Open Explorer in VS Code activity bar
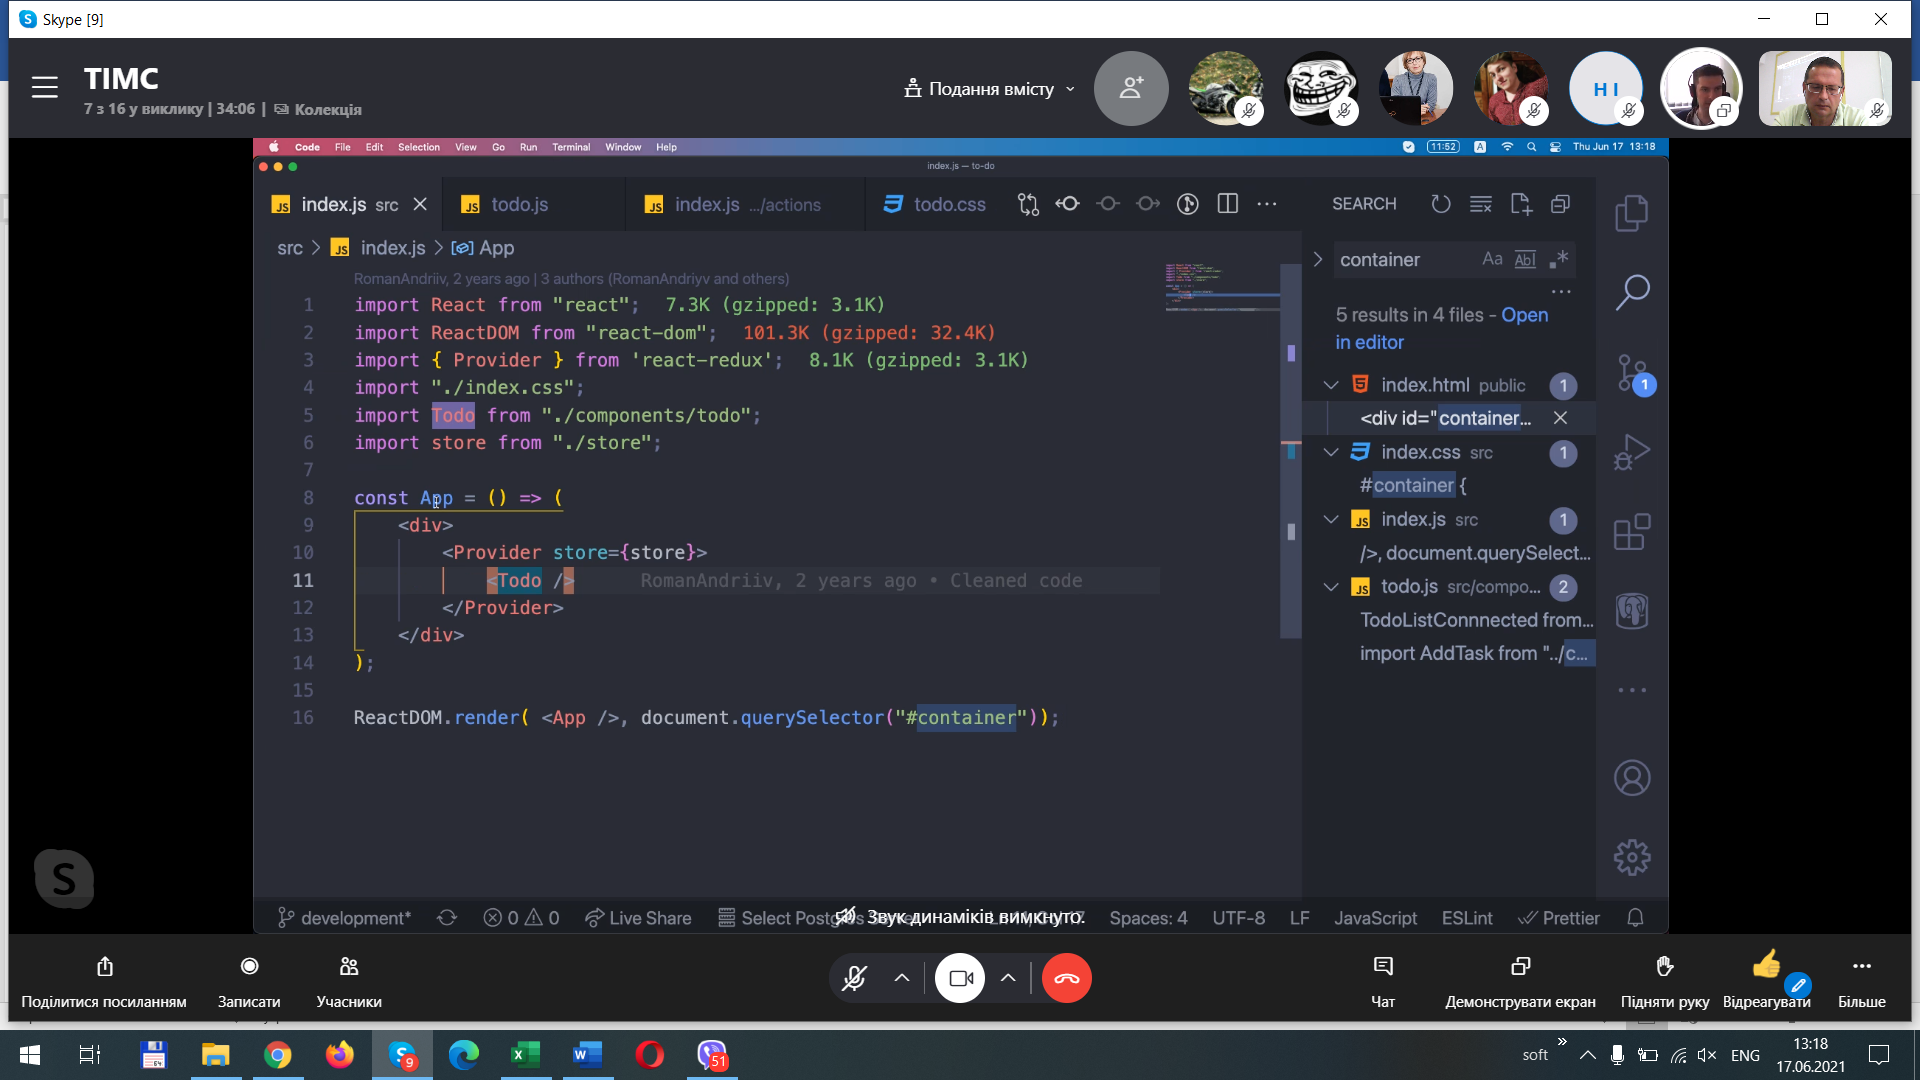The width and height of the screenshot is (1920, 1080). (x=1632, y=213)
